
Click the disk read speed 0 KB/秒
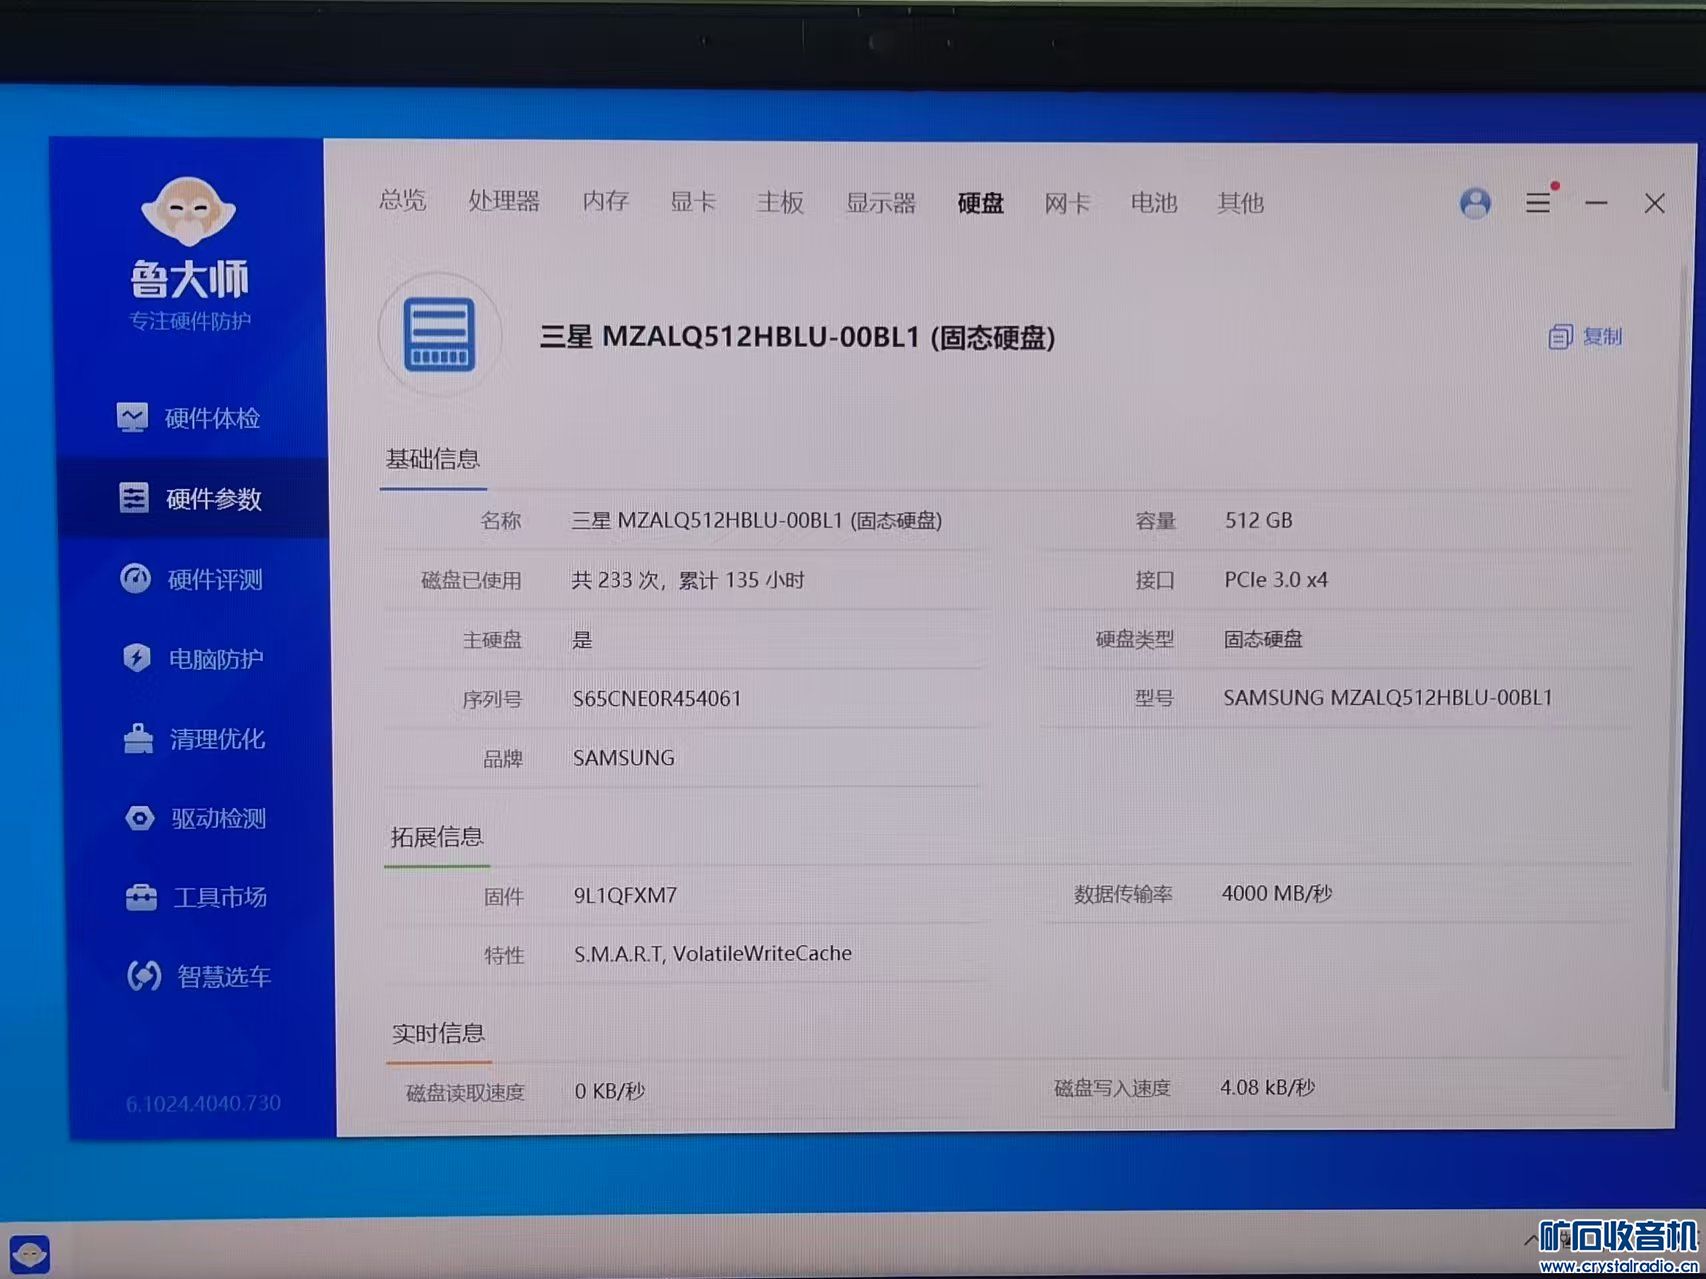(610, 1091)
